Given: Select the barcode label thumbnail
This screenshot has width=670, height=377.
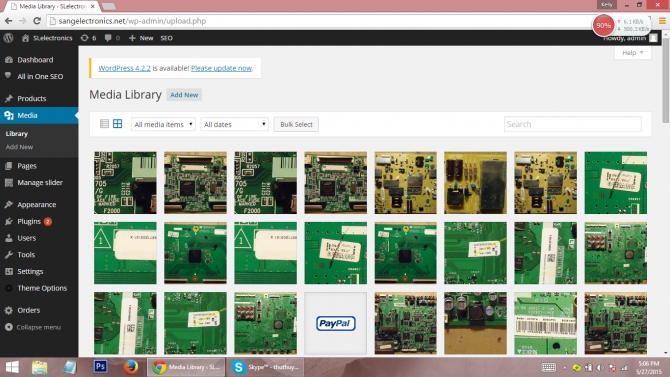Looking at the screenshot, I should [545, 323].
